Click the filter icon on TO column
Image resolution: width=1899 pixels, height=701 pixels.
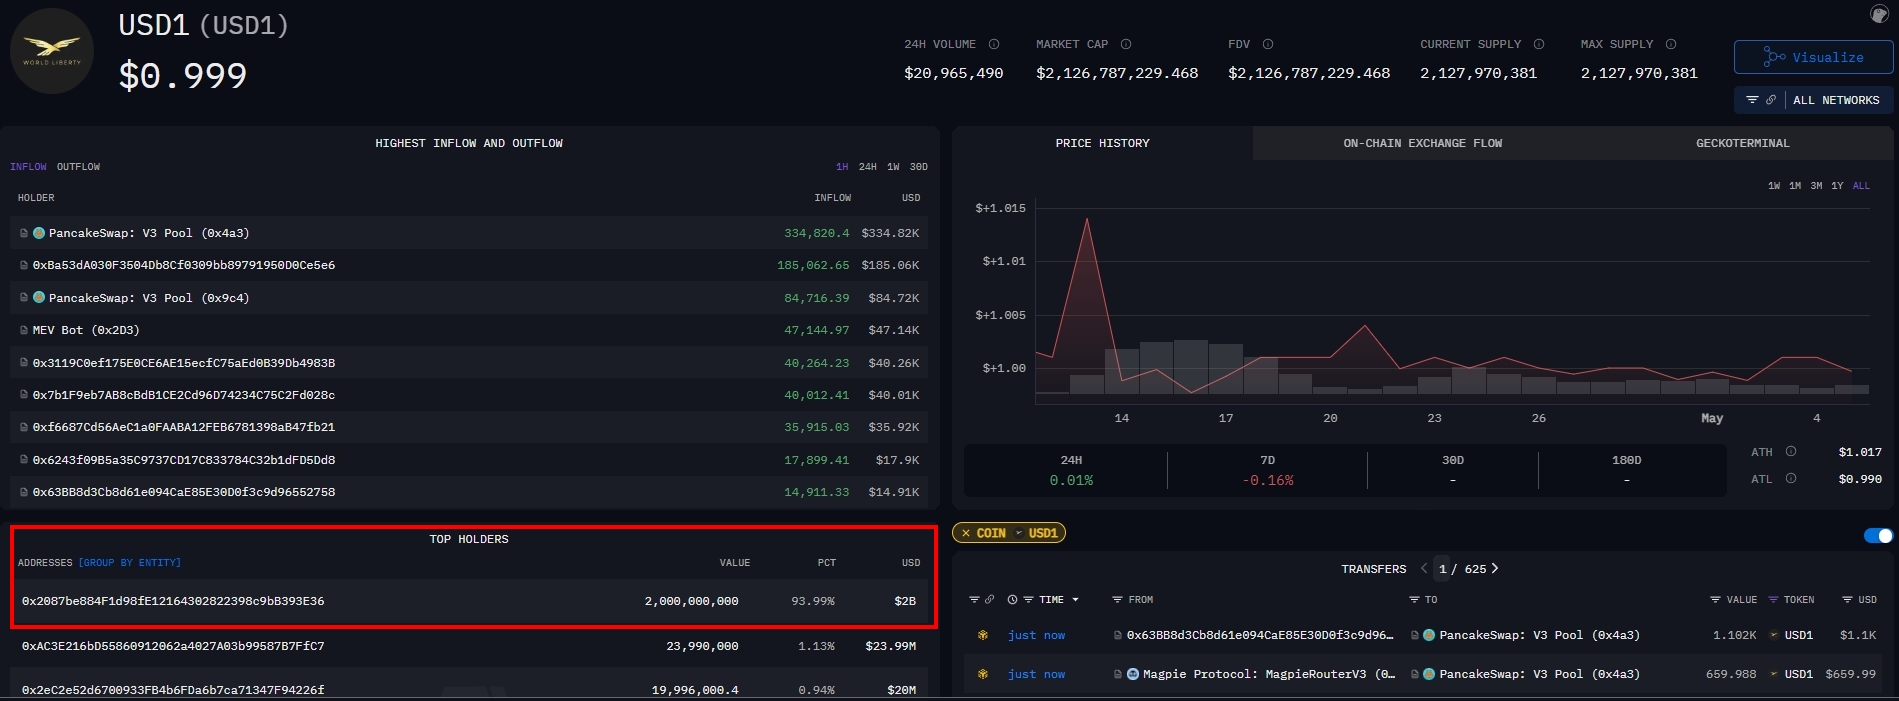tap(1414, 600)
